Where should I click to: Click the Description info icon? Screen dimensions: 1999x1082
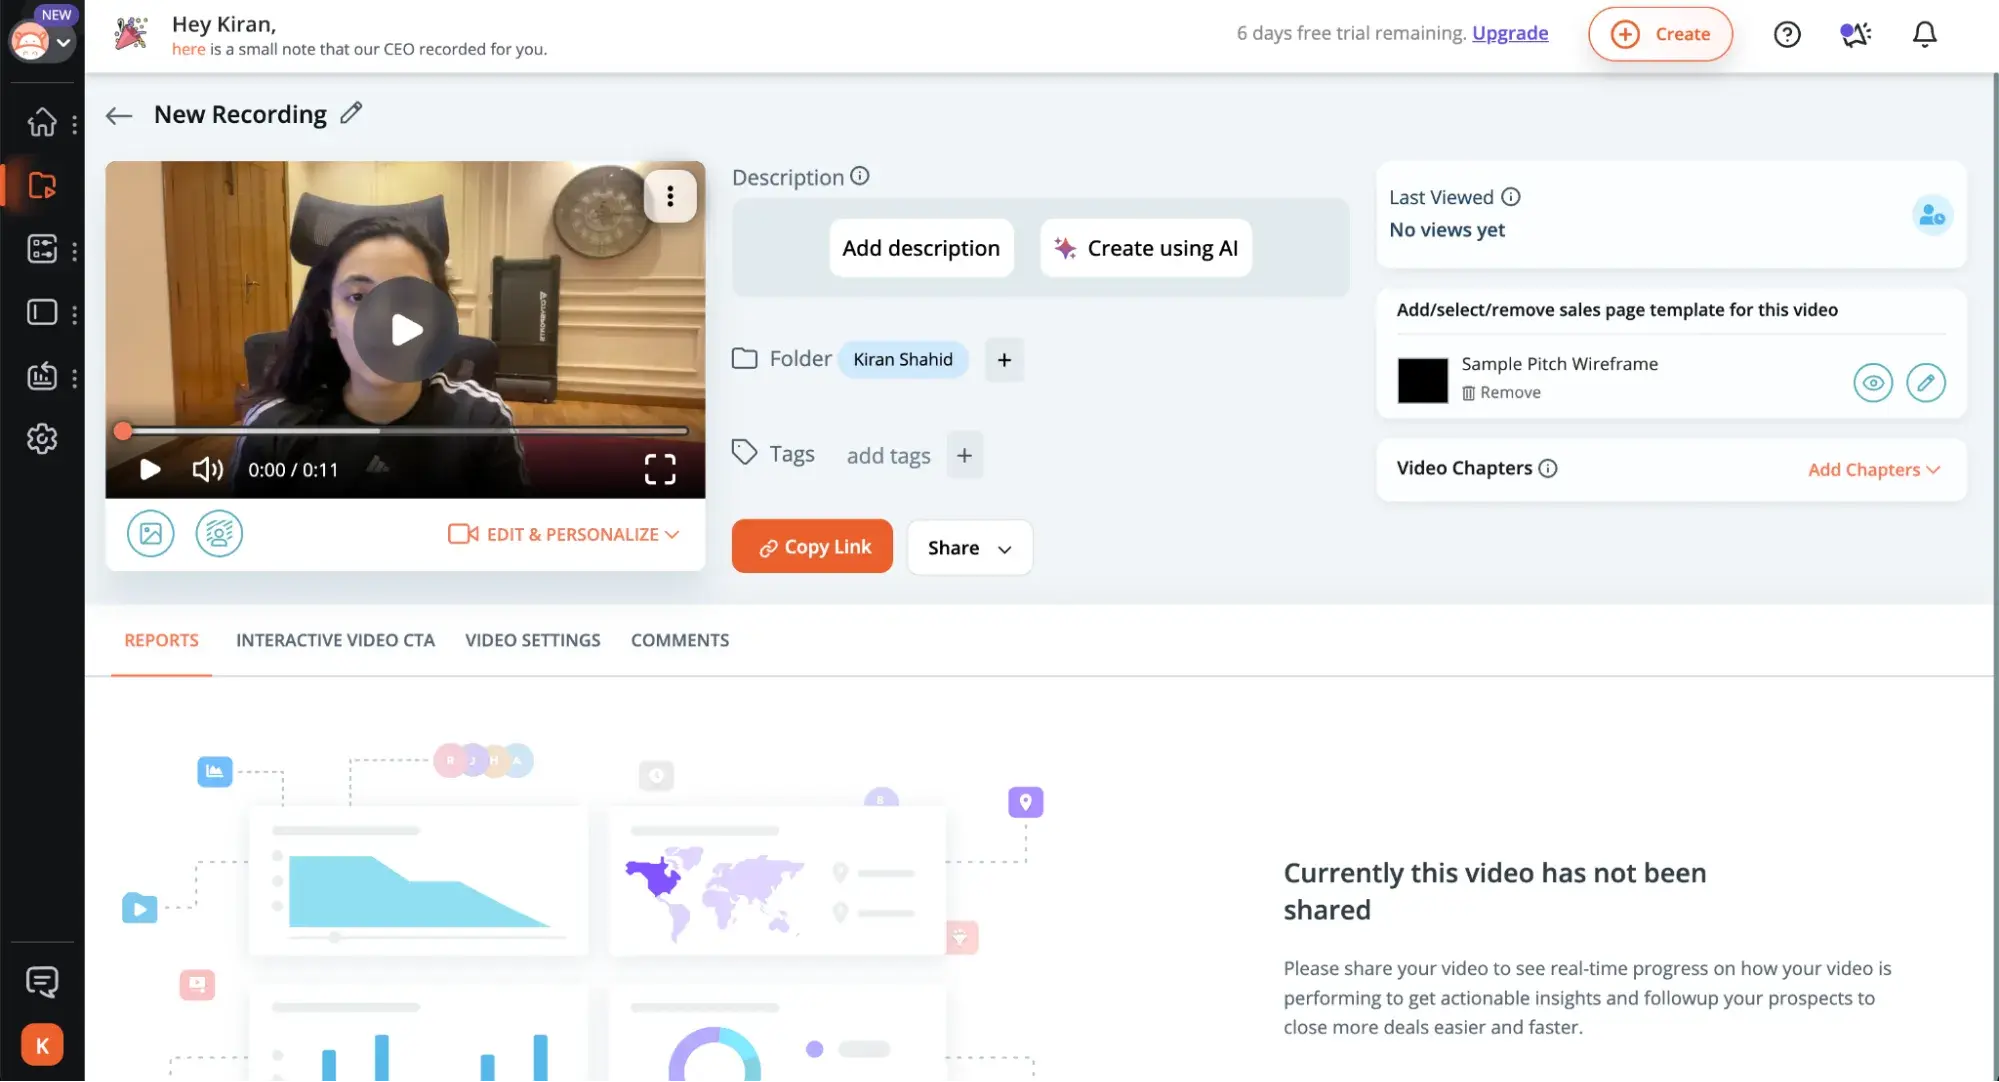point(860,176)
